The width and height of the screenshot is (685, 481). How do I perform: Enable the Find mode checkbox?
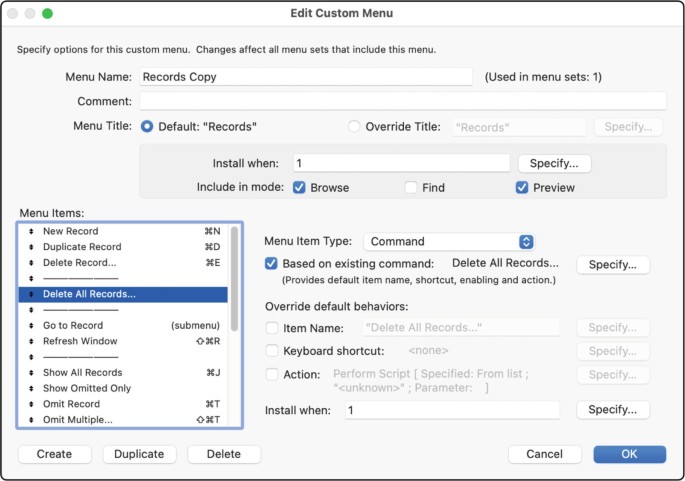click(x=411, y=187)
